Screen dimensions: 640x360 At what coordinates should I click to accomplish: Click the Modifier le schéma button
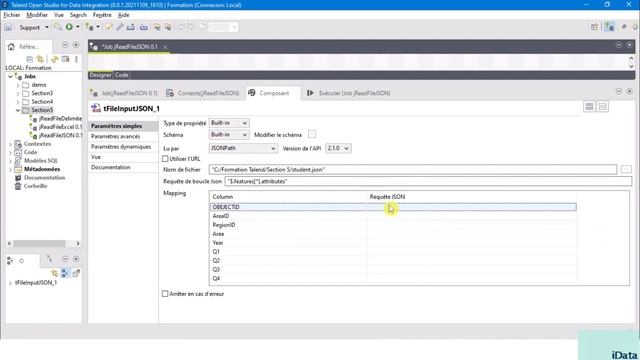pyautogui.click(x=312, y=134)
